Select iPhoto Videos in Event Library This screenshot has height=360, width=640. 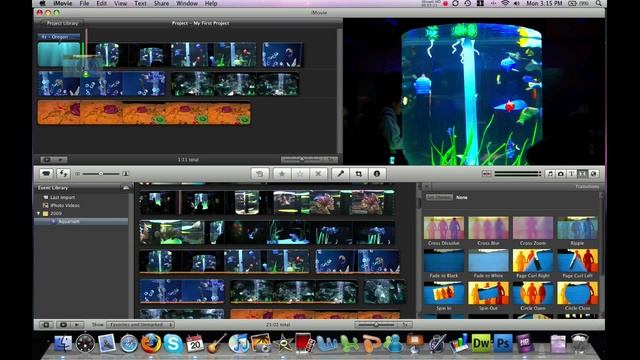[64, 205]
